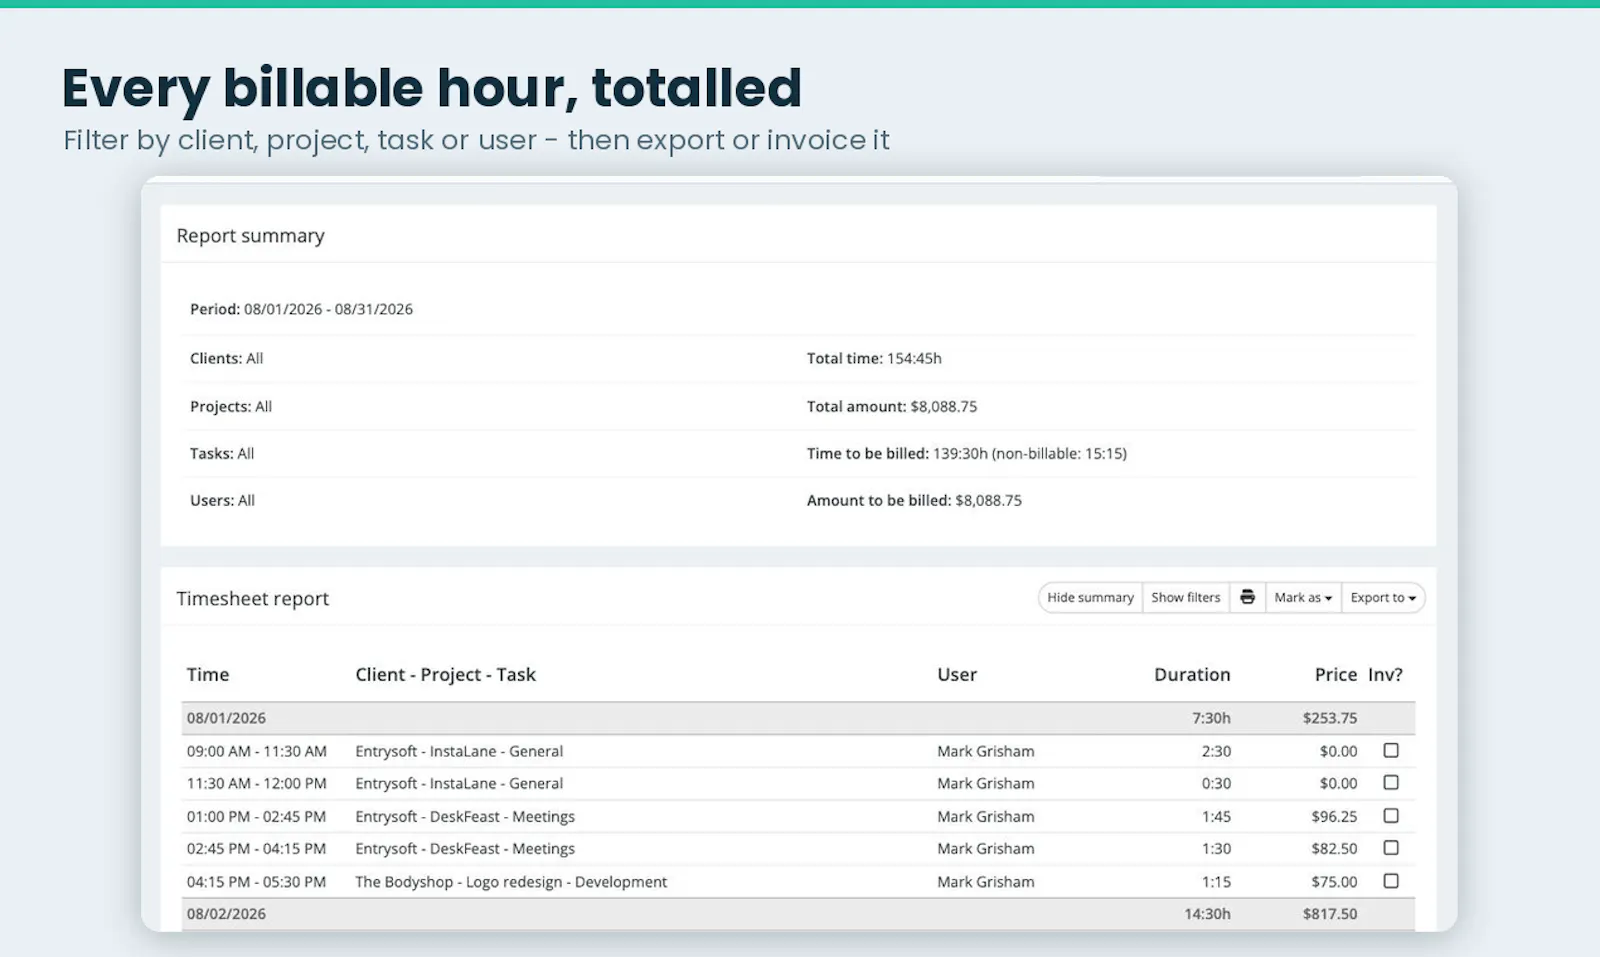This screenshot has width=1600, height=957.
Task: Click the 14:30h daily duration total
Action: coord(1207,914)
